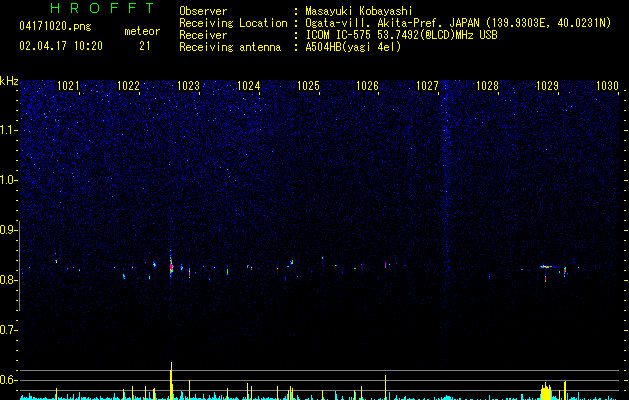The width and height of the screenshot is (629, 400).
Task: Click the meteor count value 21
Action: click(x=145, y=46)
